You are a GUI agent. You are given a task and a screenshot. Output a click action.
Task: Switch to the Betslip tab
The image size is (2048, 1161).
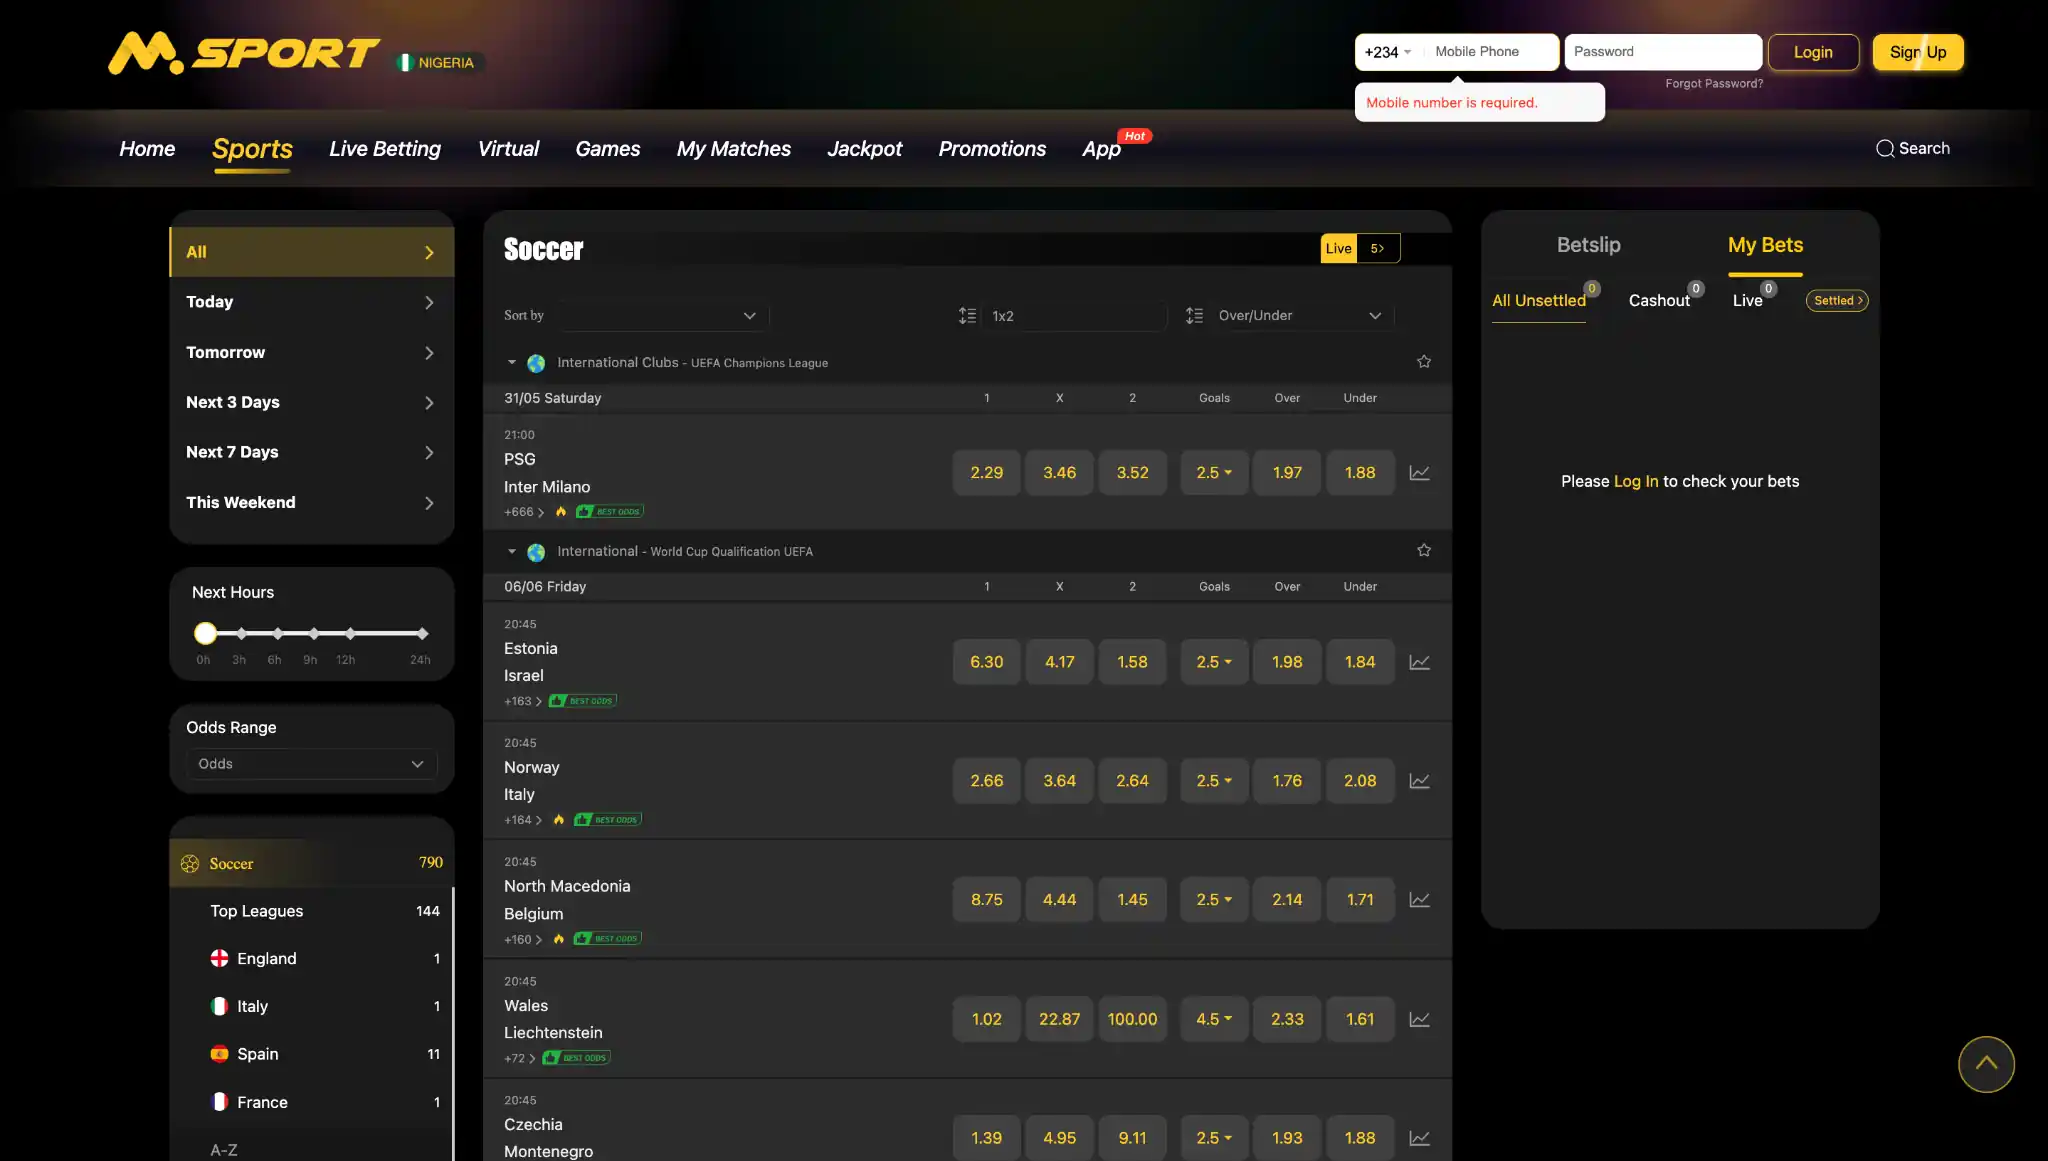1588,245
